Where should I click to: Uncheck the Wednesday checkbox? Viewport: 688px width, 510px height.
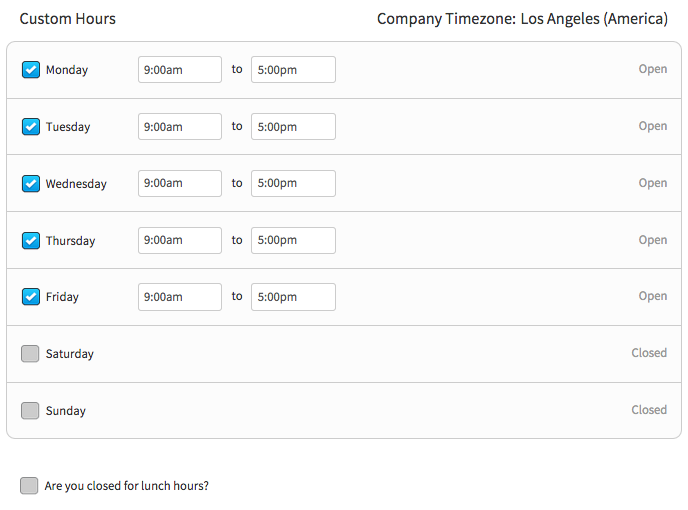click(31, 183)
